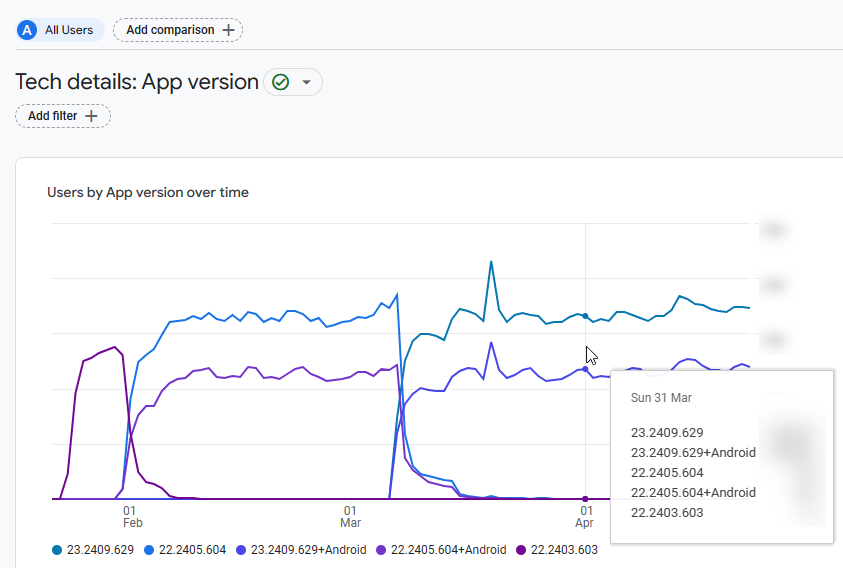Click 22.2403.603 row in the tooltip
This screenshot has width=843, height=568.
pos(667,512)
